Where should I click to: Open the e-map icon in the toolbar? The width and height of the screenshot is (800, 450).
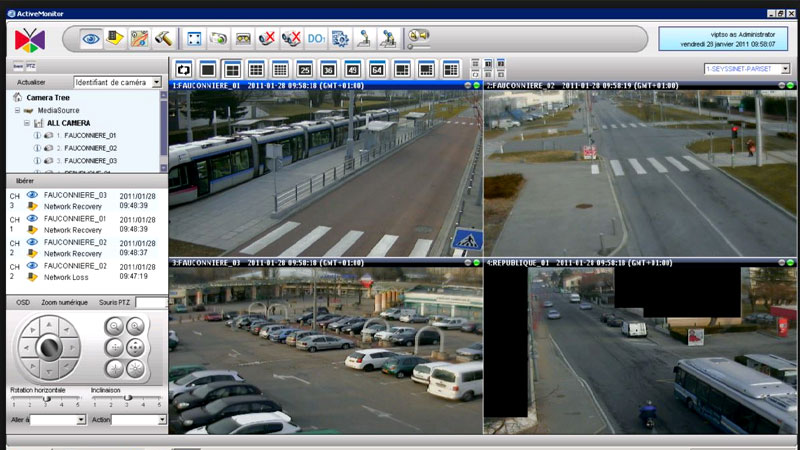pyautogui.click(x=140, y=39)
